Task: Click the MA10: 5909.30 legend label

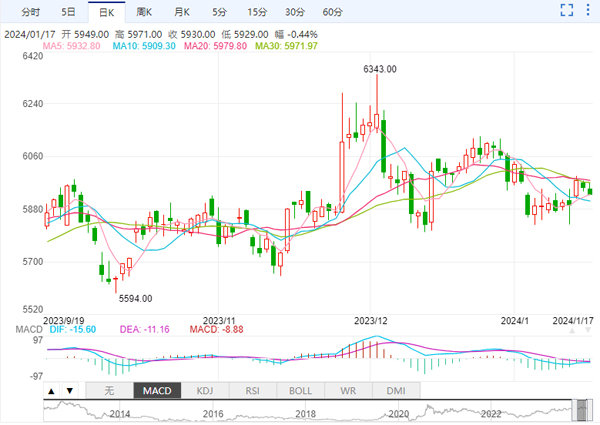Action: (x=144, y=46)
